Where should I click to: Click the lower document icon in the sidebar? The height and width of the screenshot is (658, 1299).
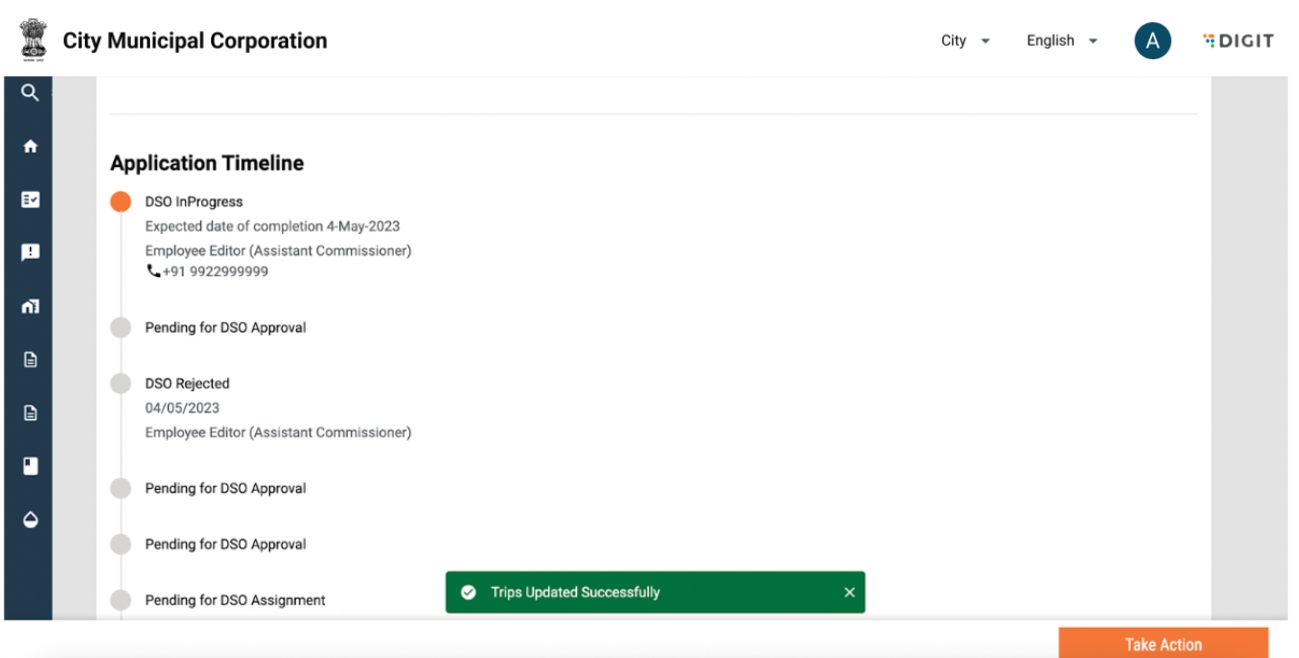[30, 413]
